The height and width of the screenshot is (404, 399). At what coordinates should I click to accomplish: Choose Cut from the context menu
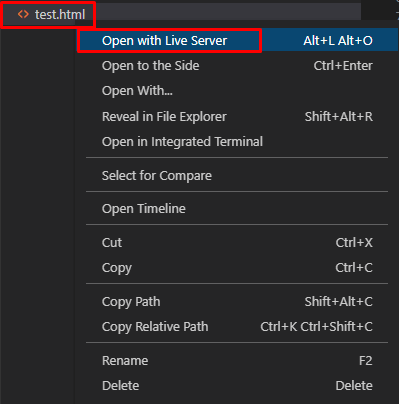pos(237,243)
